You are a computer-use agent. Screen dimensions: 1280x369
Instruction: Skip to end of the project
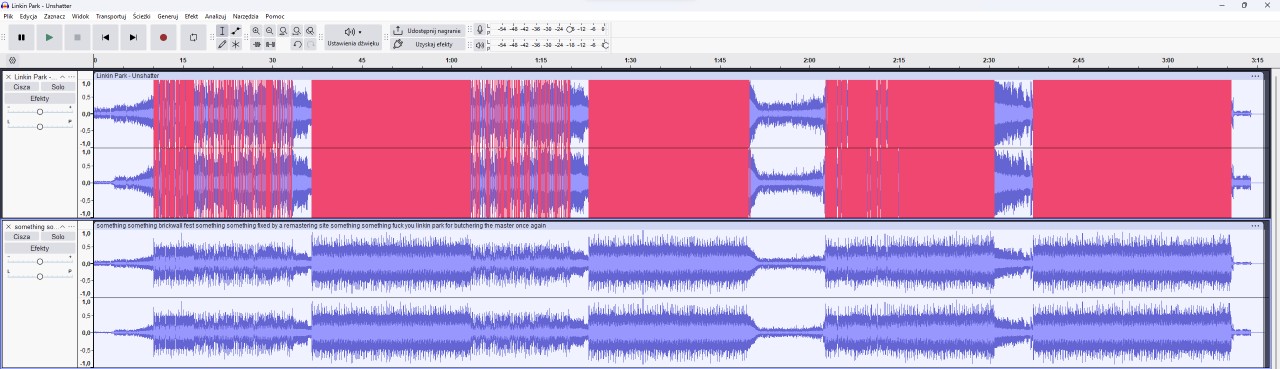coord(133,38)
